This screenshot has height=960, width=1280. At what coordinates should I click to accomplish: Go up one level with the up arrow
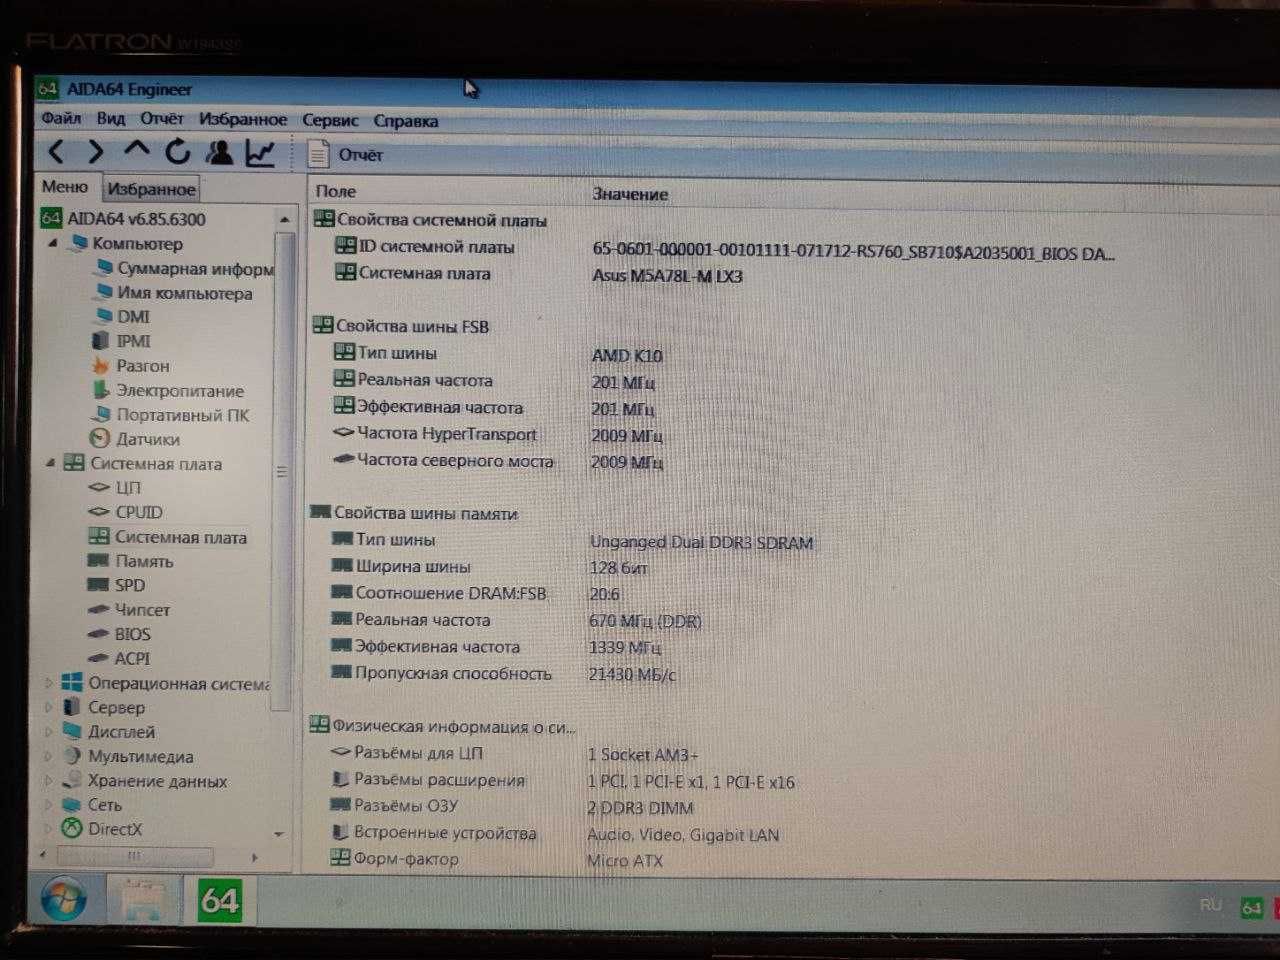point(136,151)
